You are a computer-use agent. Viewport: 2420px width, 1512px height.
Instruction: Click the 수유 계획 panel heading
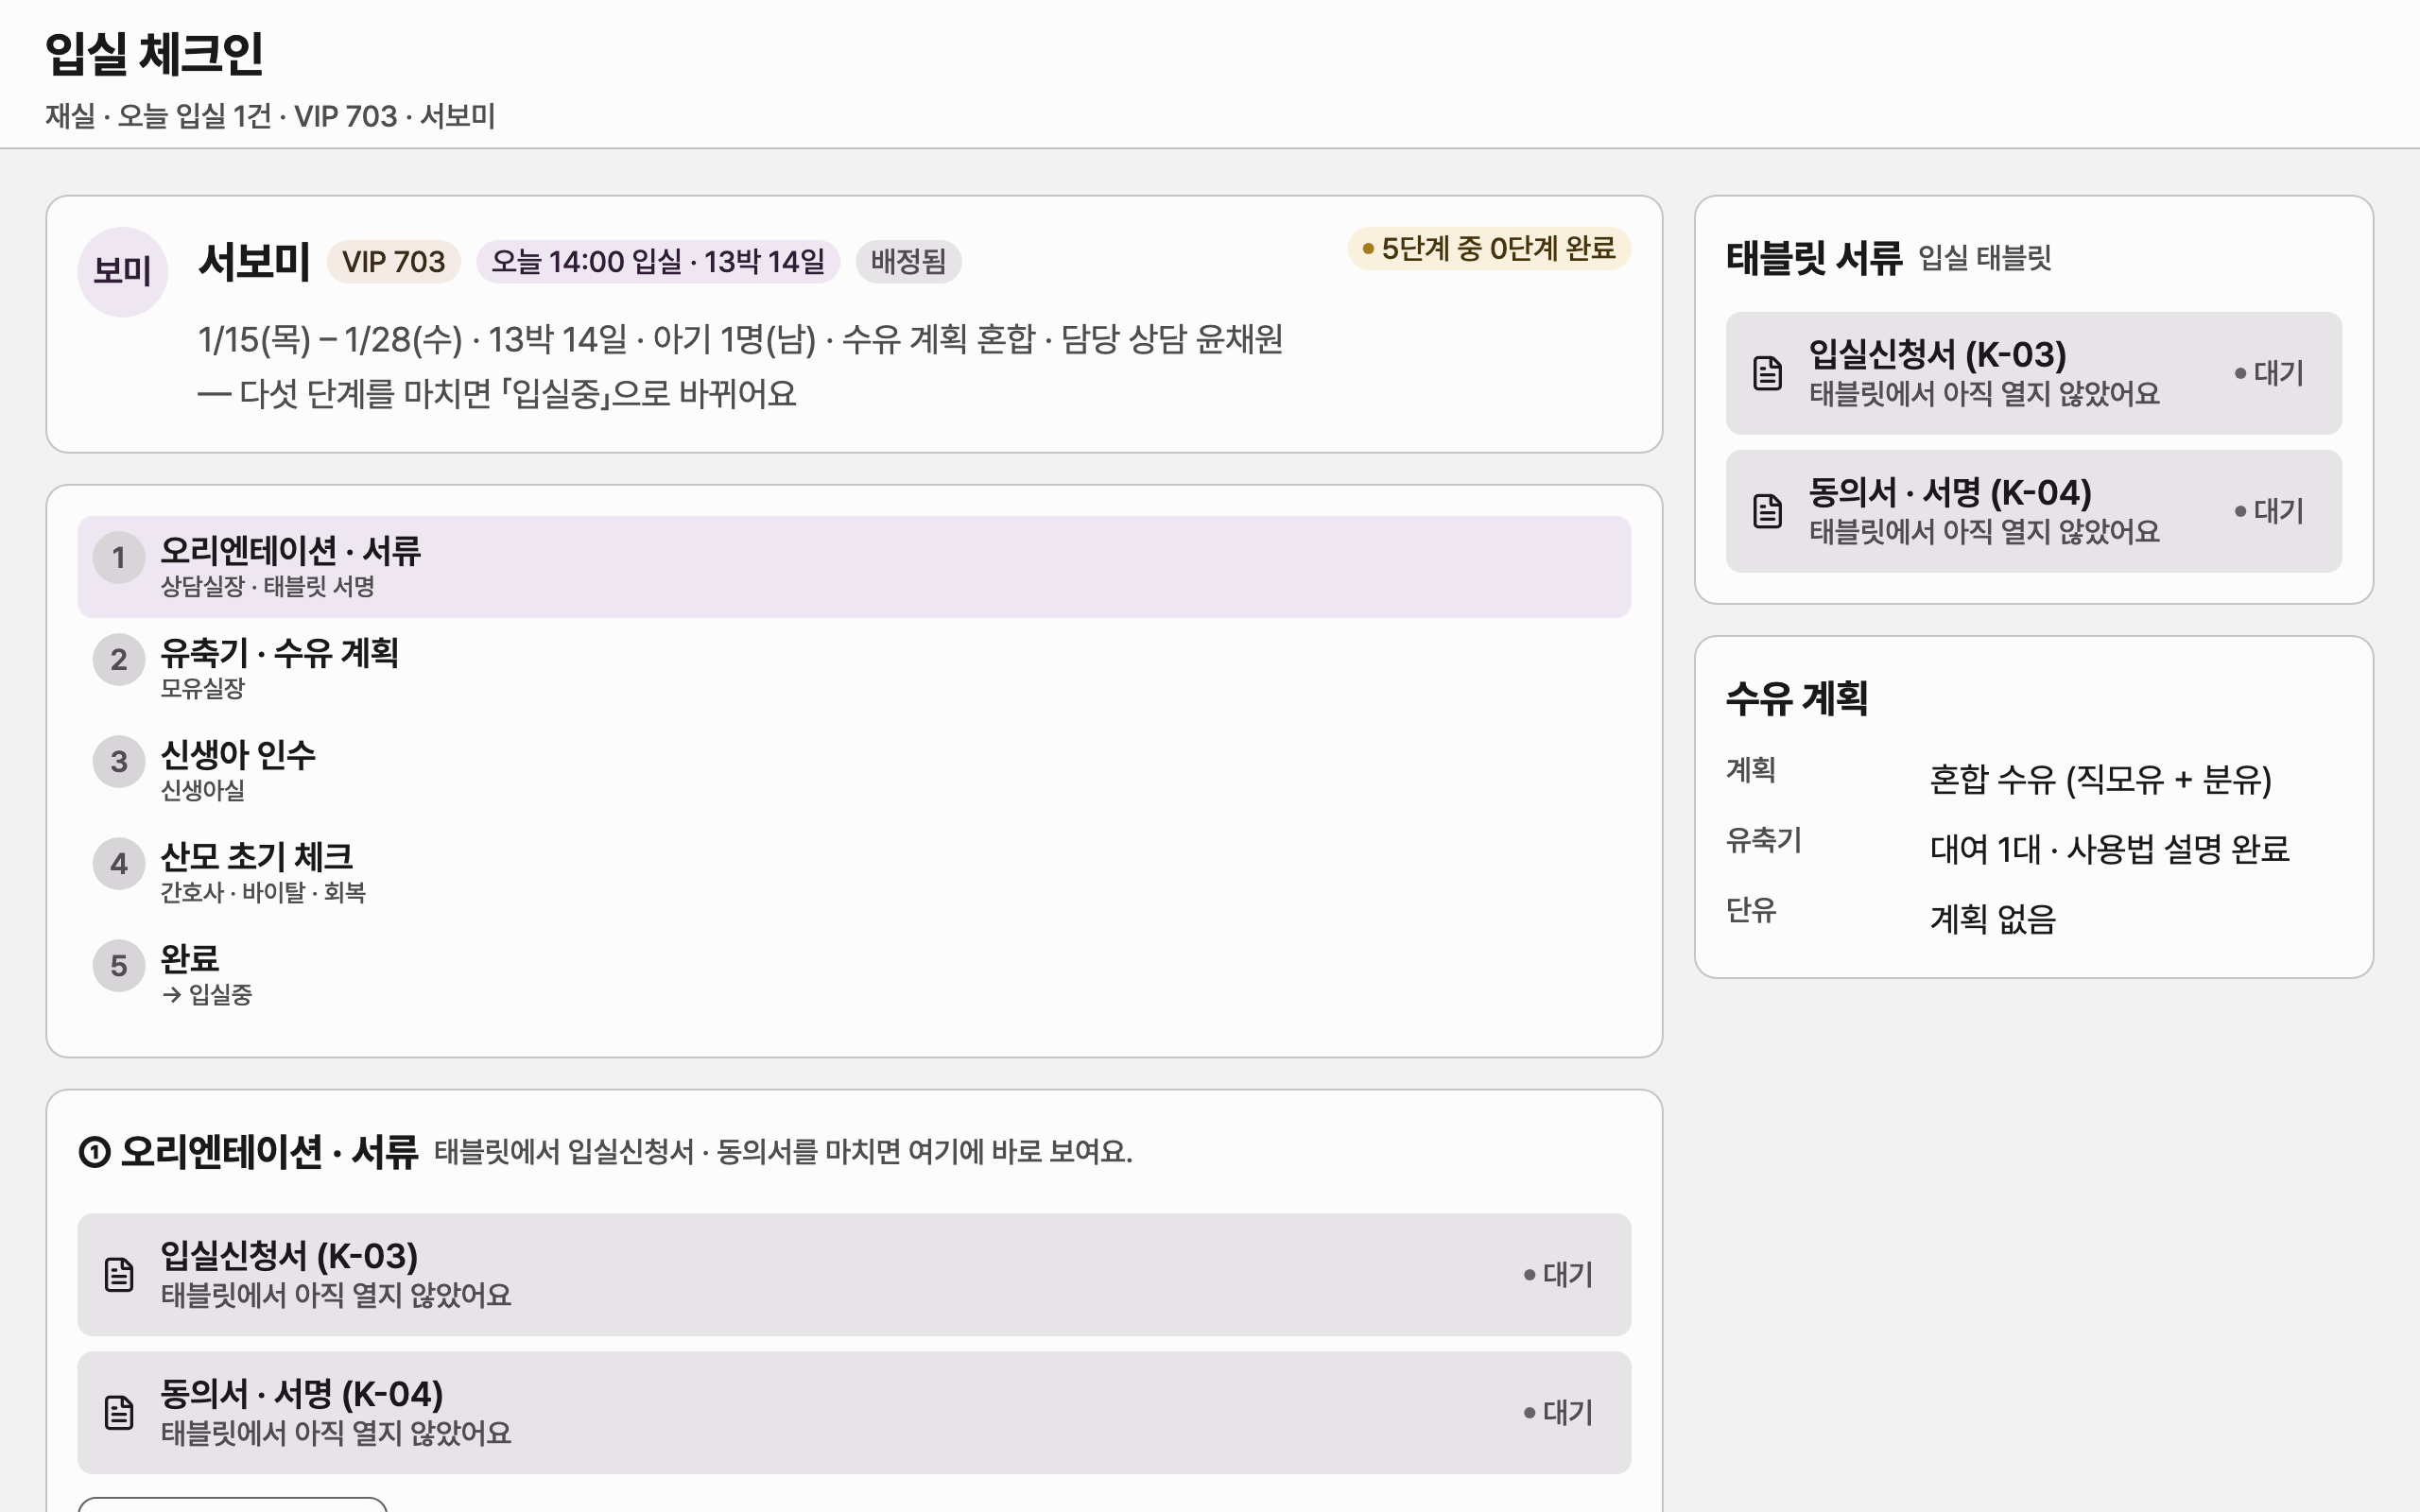[x=1796, y=698]
